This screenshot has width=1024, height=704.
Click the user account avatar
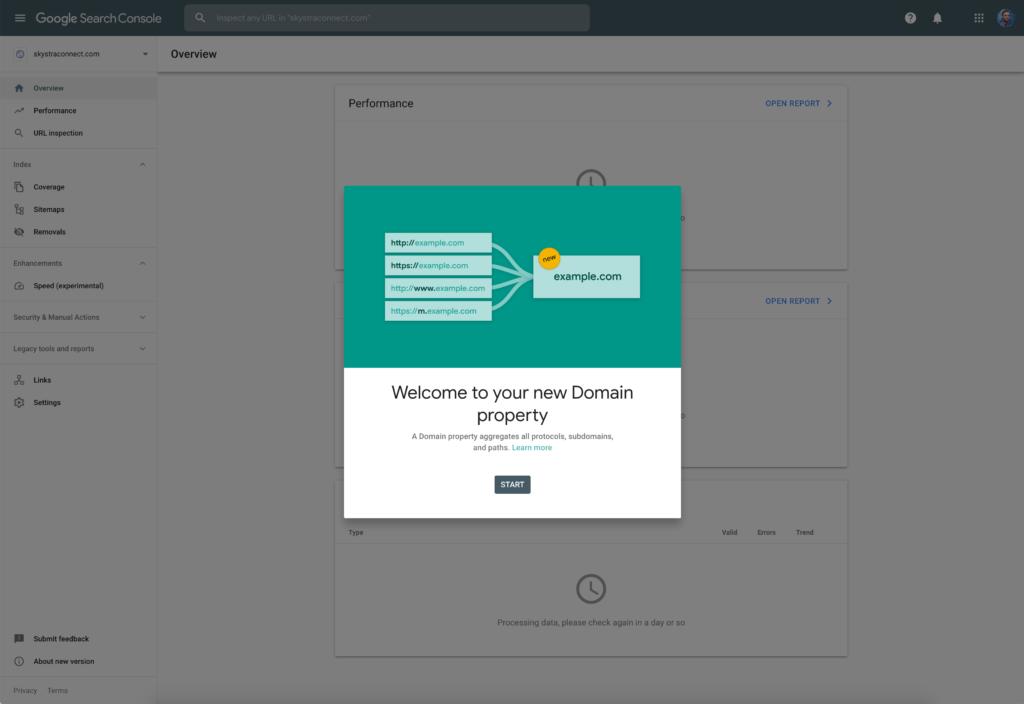click(x=1006, y=18)
